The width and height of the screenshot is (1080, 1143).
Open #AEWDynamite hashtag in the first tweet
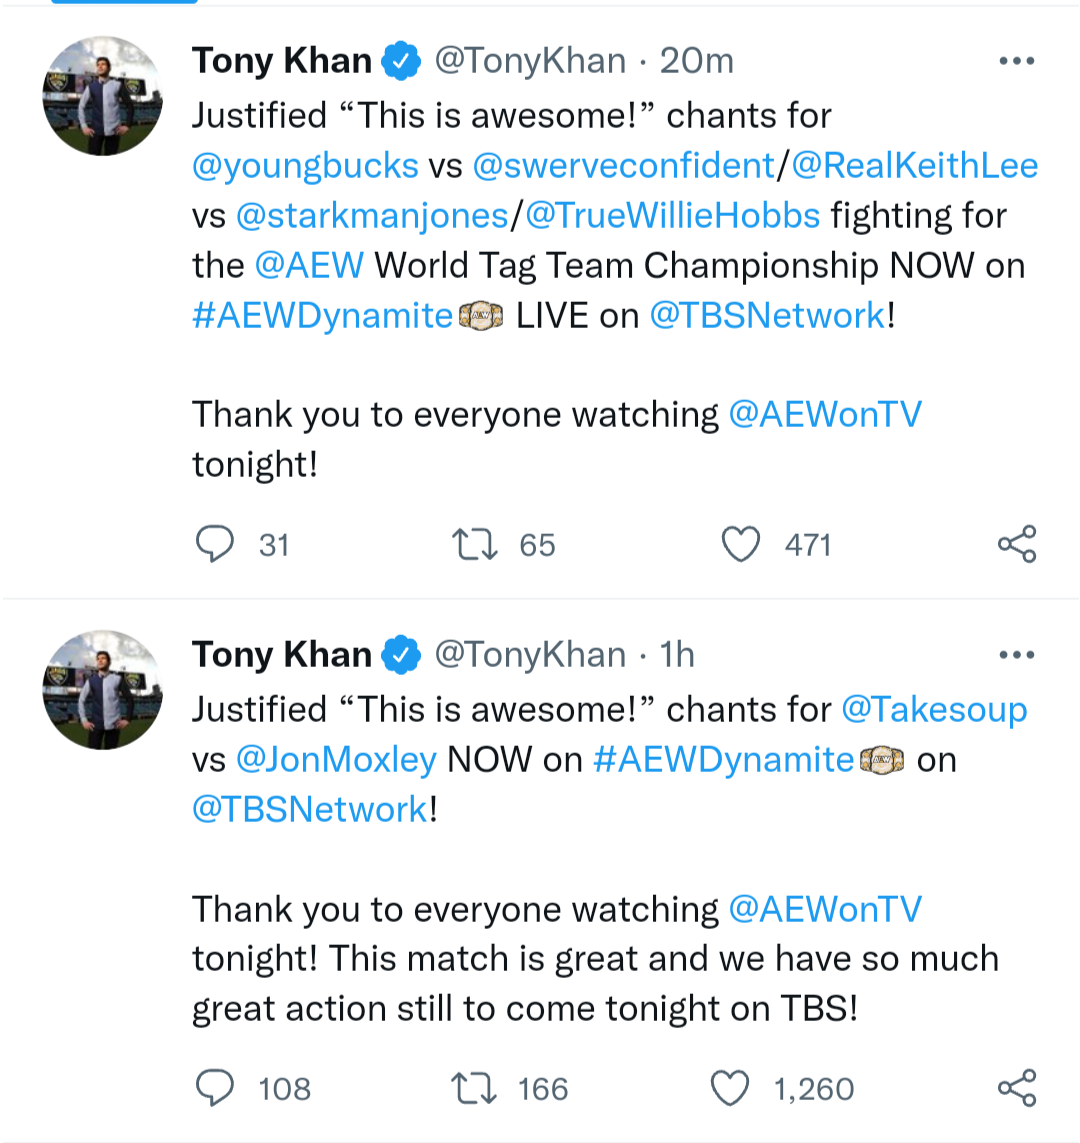point(322,316)
